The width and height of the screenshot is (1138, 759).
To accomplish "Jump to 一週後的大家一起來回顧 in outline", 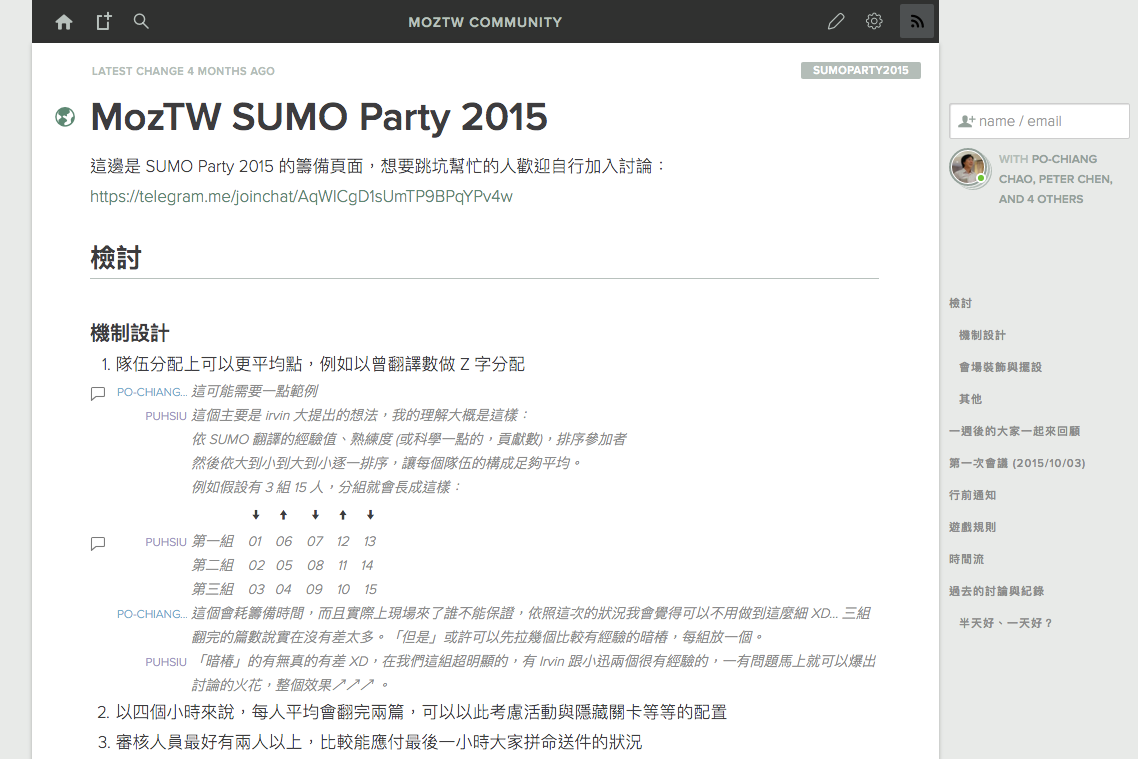I will point(1015,431).
